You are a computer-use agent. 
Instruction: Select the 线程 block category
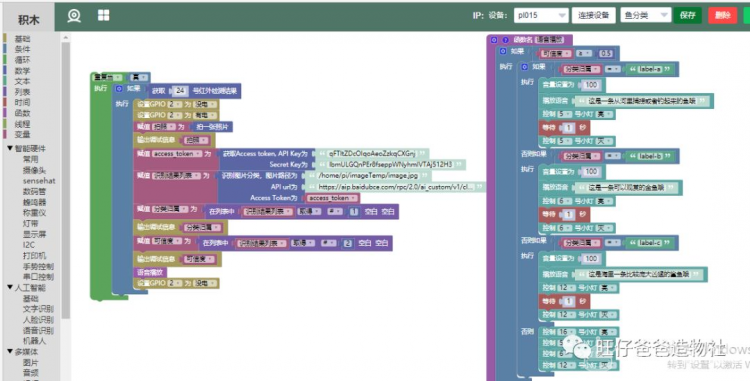(22, 124)
